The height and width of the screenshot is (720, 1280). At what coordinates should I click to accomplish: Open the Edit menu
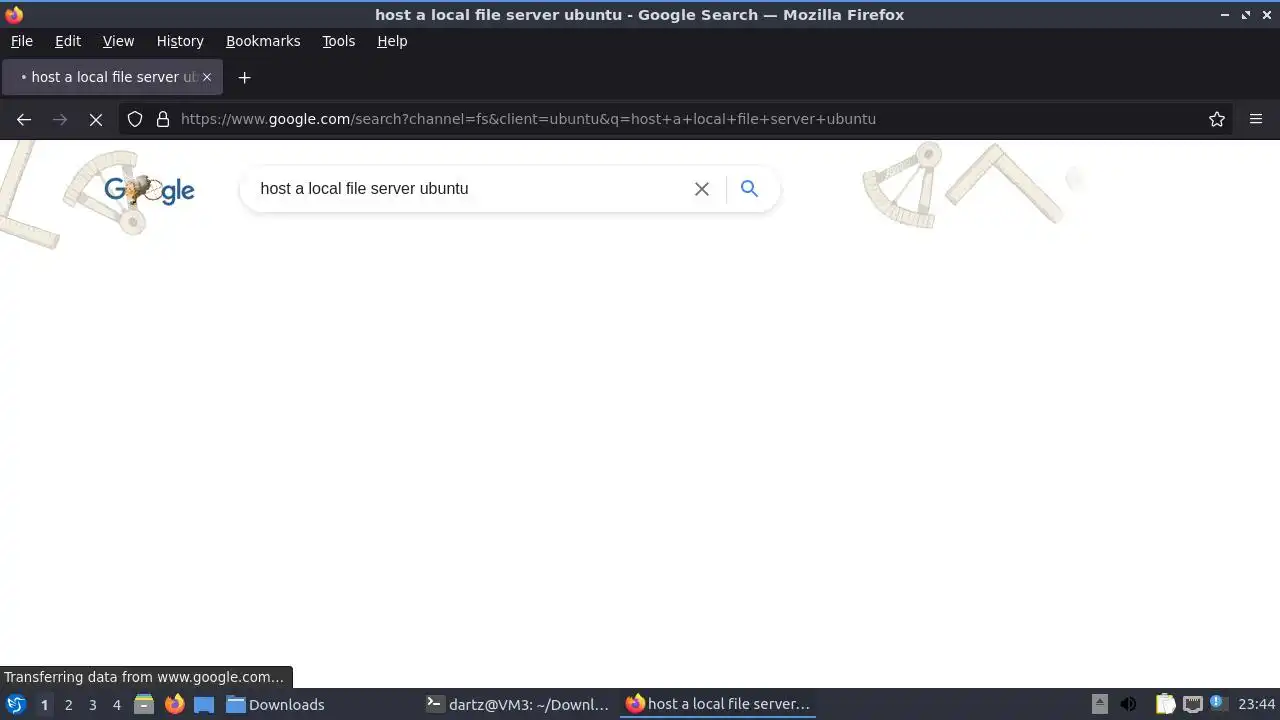point(68,41)
